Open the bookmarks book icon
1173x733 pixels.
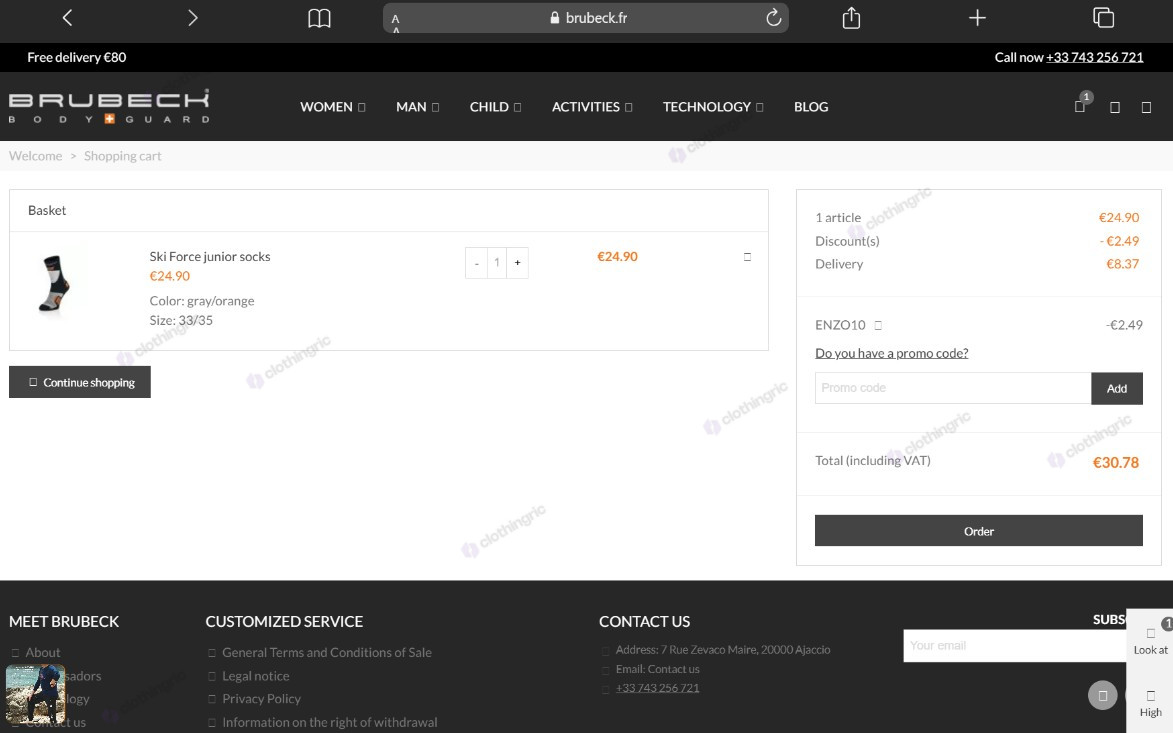point(319,18)
